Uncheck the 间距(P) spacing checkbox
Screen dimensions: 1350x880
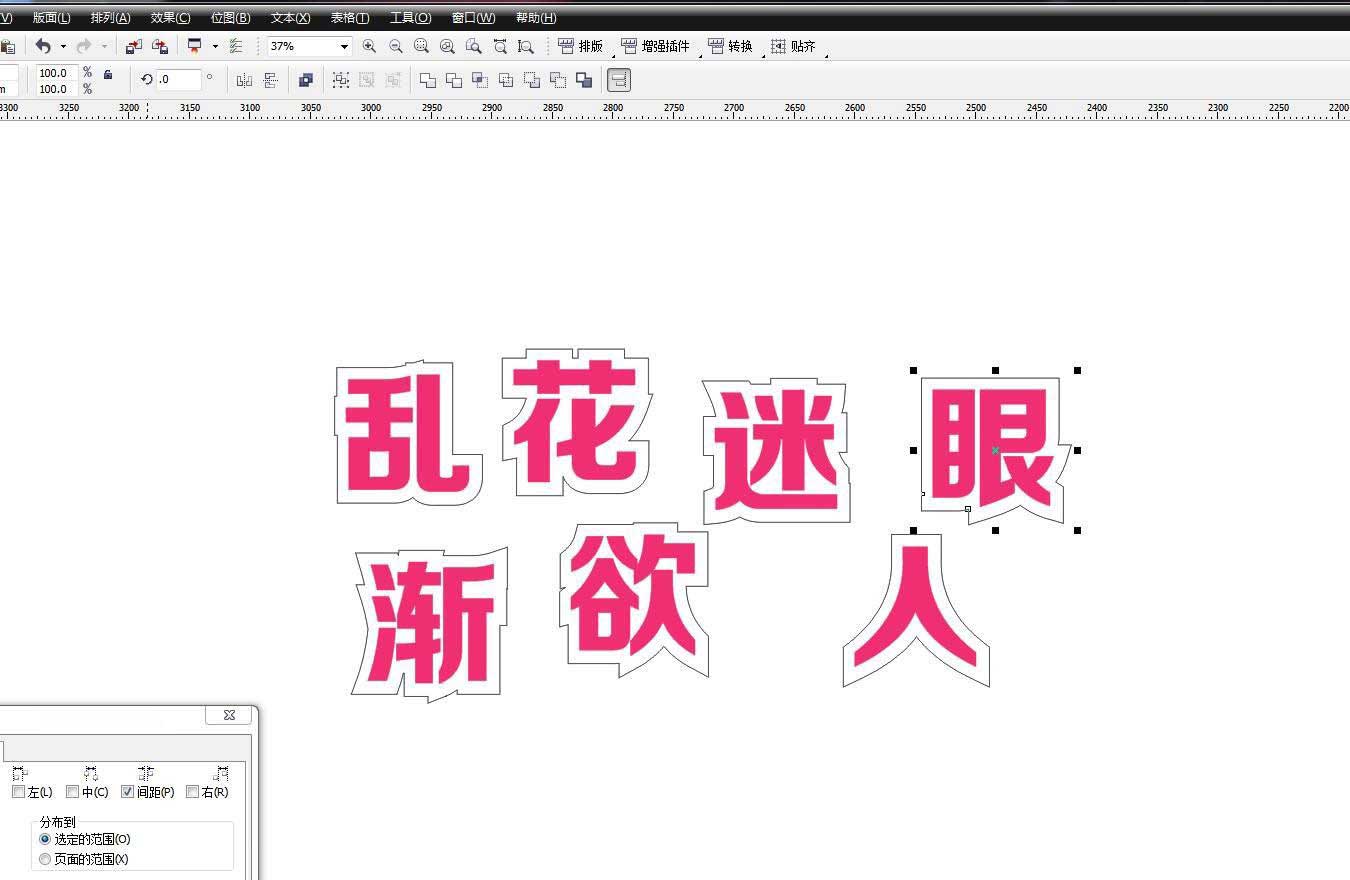coord(128,791)
